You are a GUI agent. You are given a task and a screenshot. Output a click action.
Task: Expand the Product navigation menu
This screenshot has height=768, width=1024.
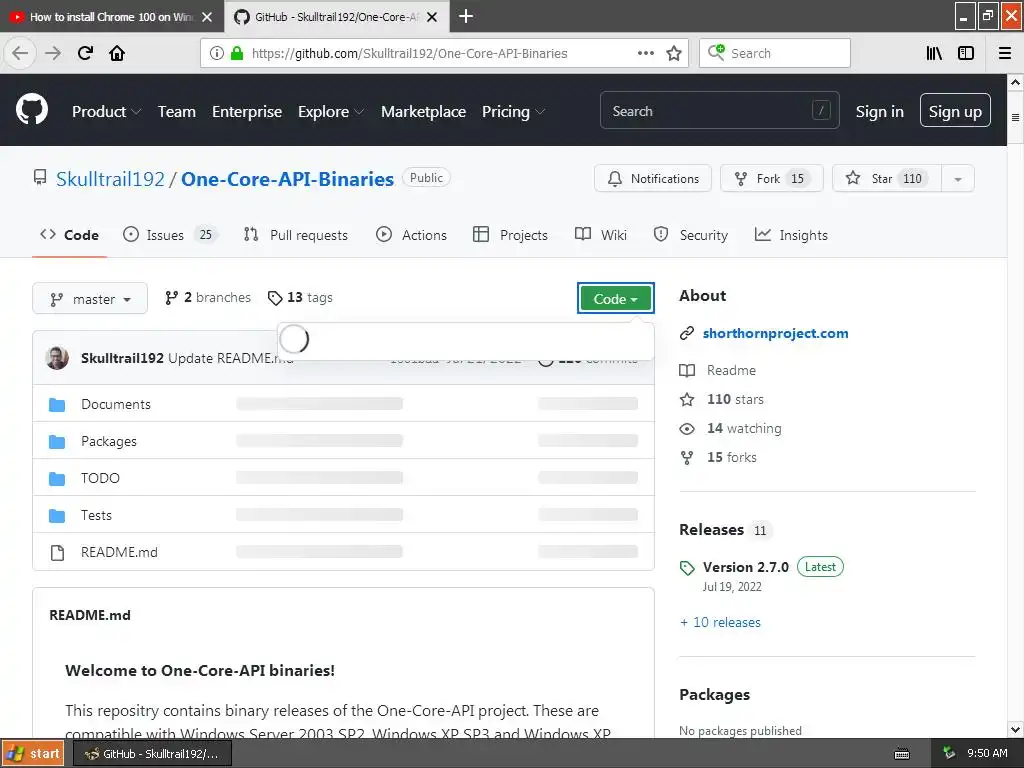coord(106,112)
